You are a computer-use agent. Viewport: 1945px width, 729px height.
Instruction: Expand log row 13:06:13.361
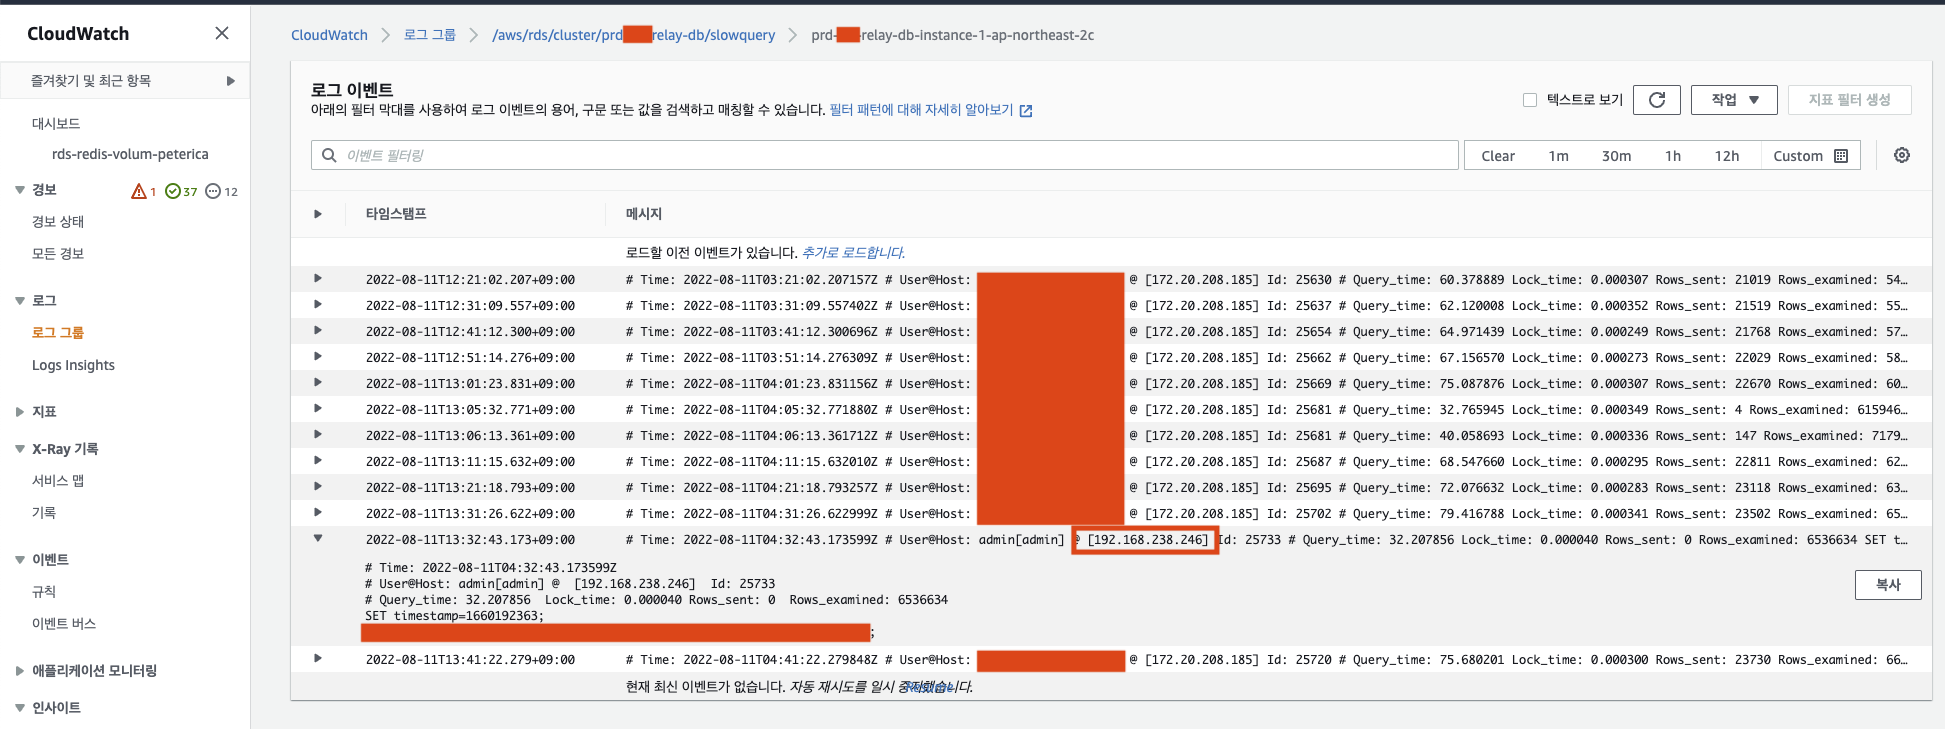coord(318,435)
